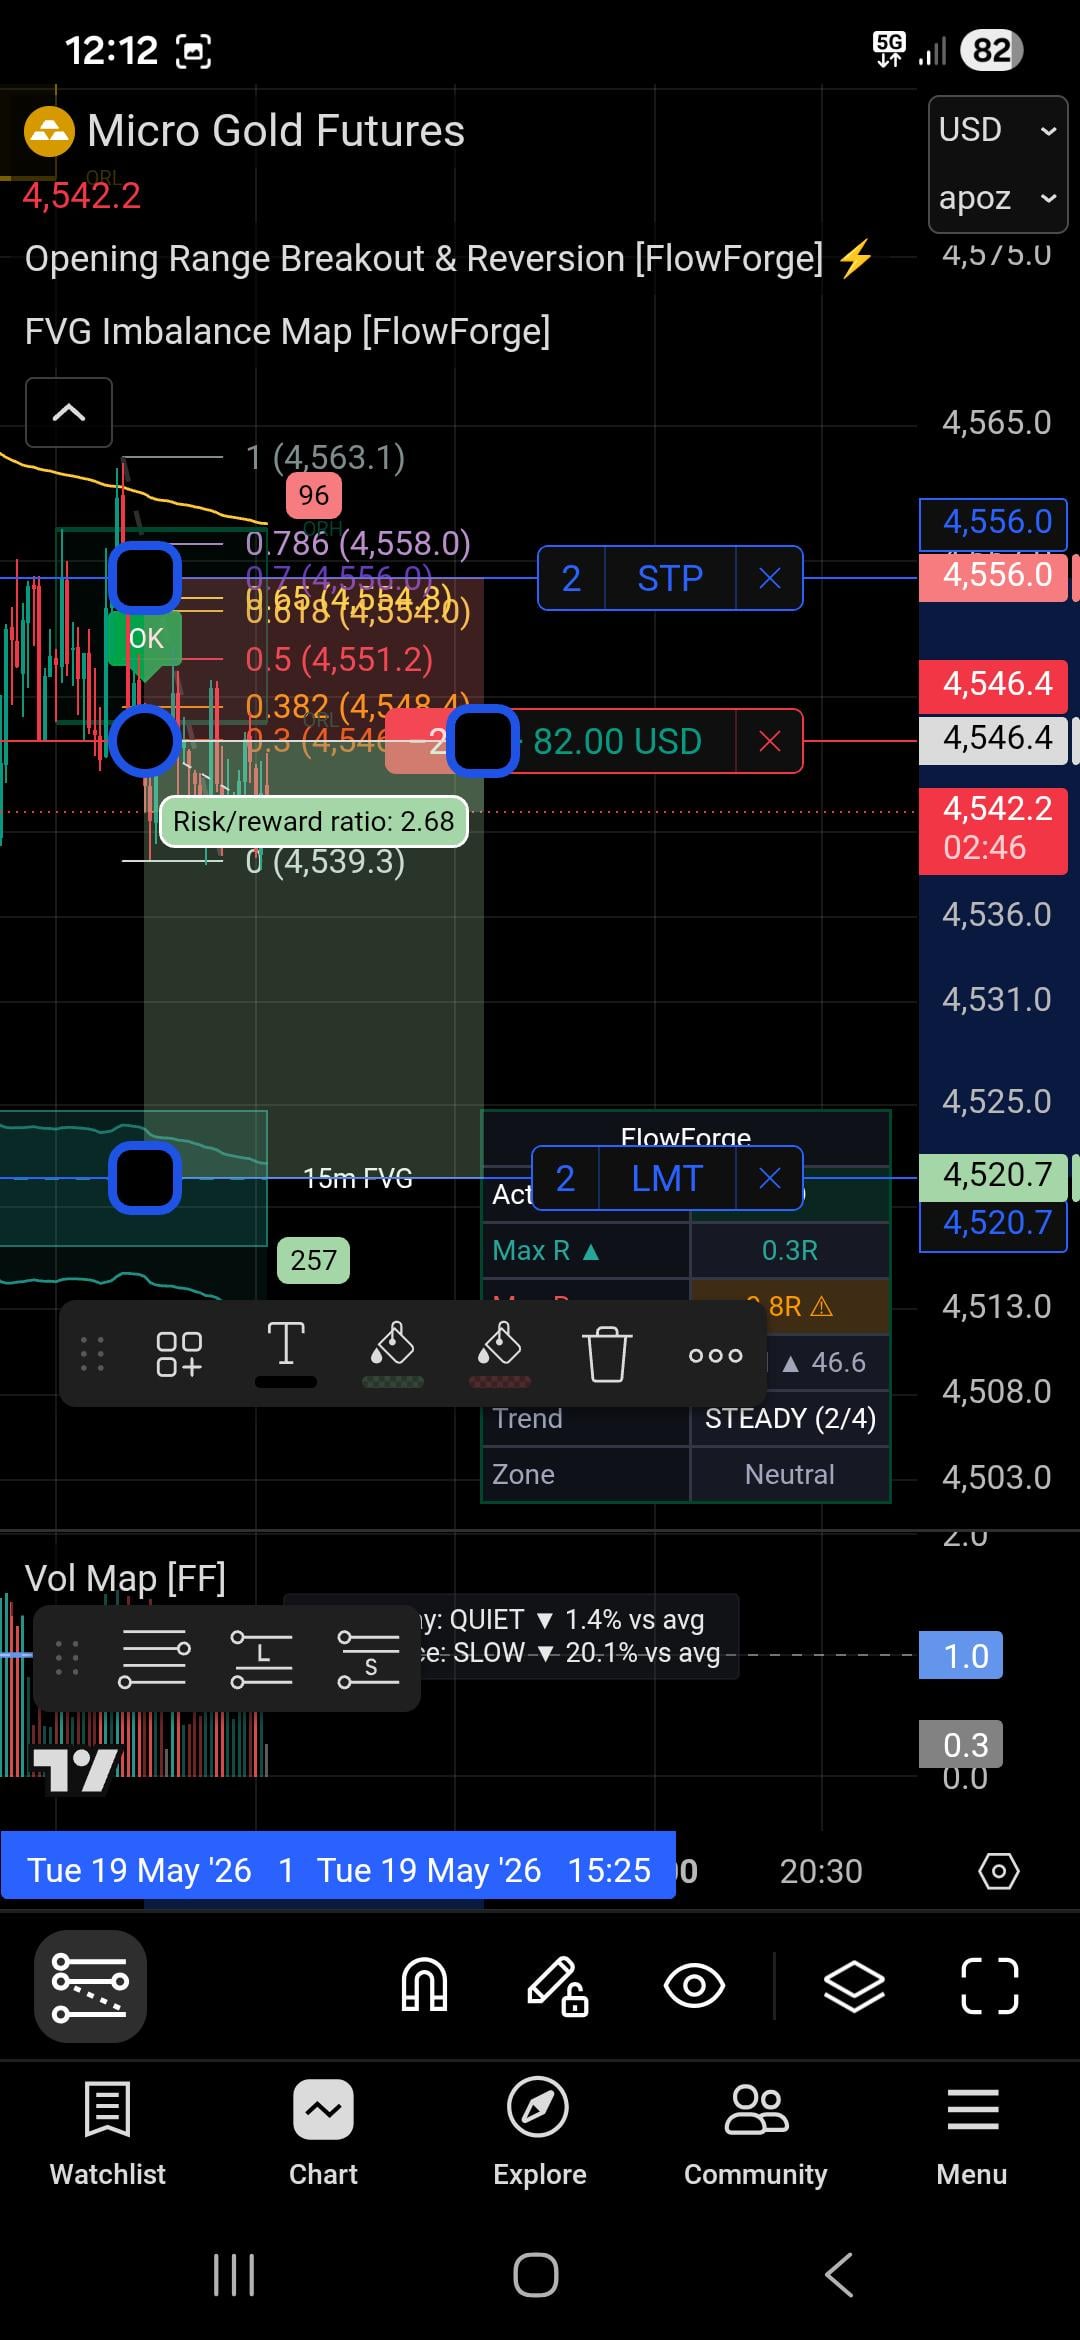Toggle the lock drawings pencil icon
Image resolution: width=1080 pixels, height=2340 pixels.
[x=558, y=1985]
